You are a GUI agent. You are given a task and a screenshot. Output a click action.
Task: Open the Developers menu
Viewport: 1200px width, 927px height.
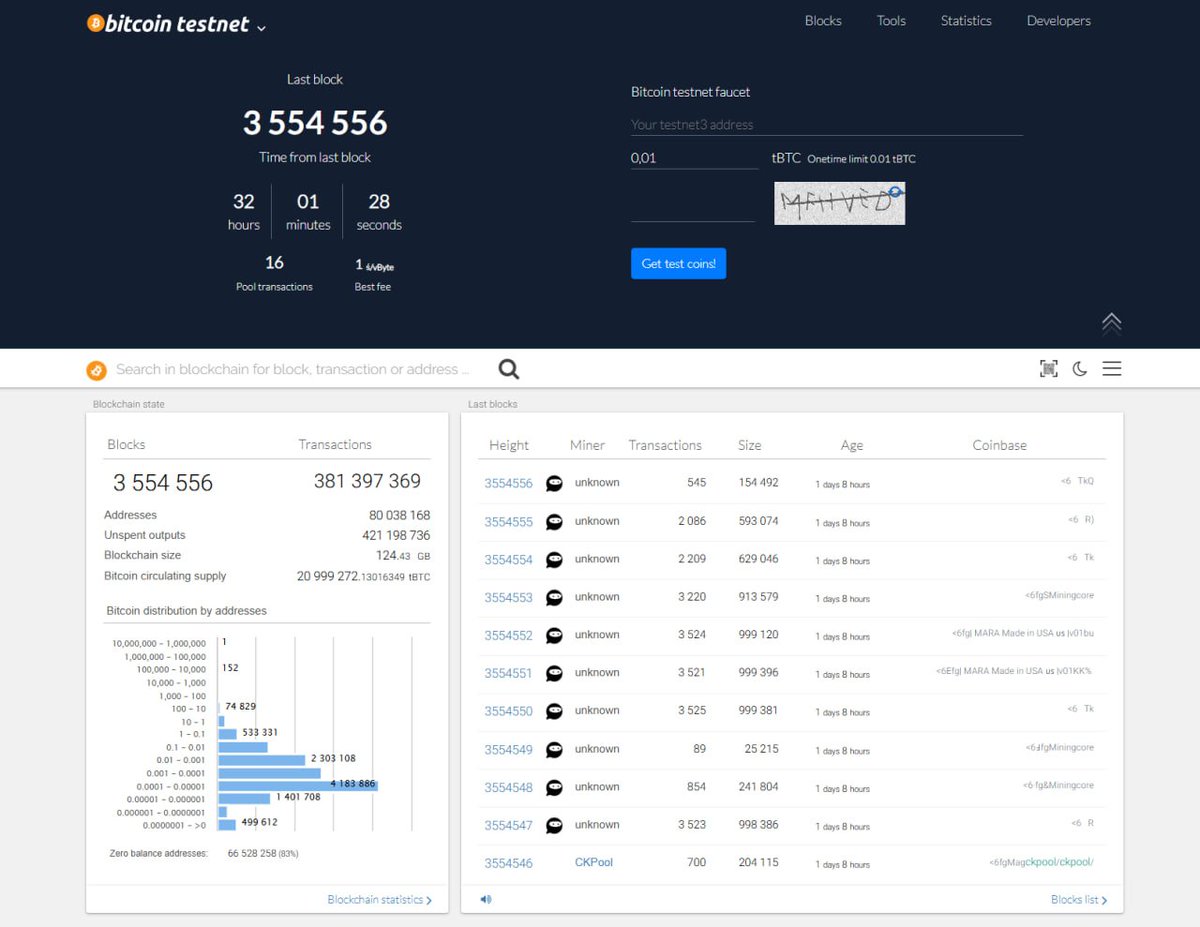(1058, 21)
